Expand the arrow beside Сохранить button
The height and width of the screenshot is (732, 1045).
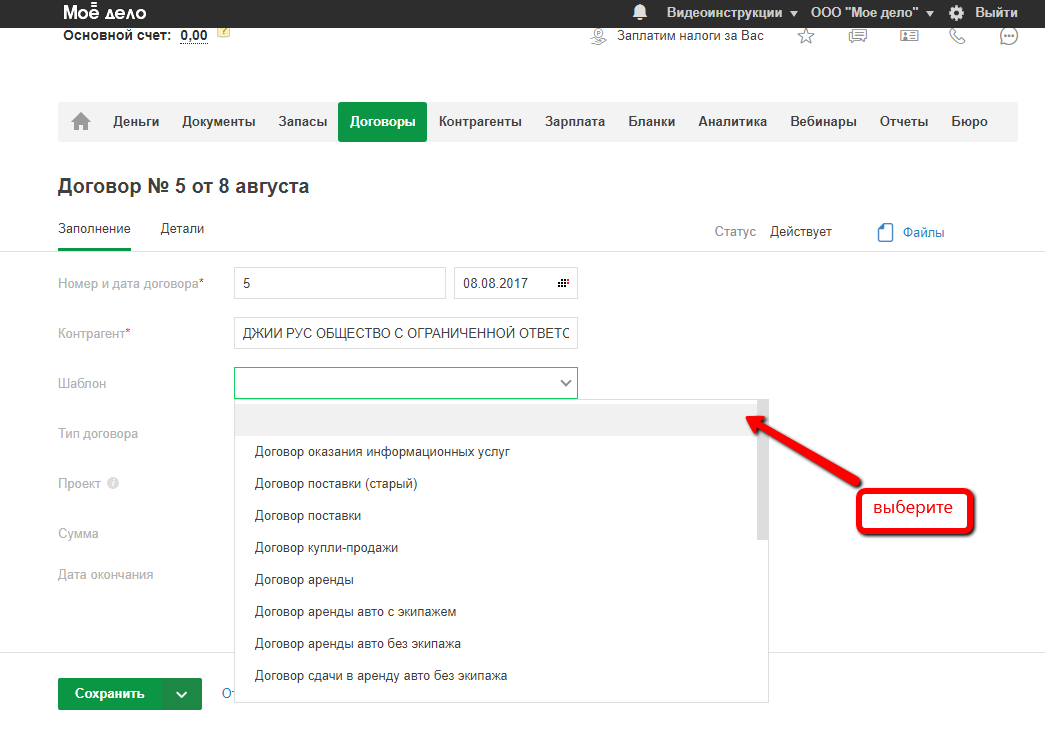coord(182,694)
